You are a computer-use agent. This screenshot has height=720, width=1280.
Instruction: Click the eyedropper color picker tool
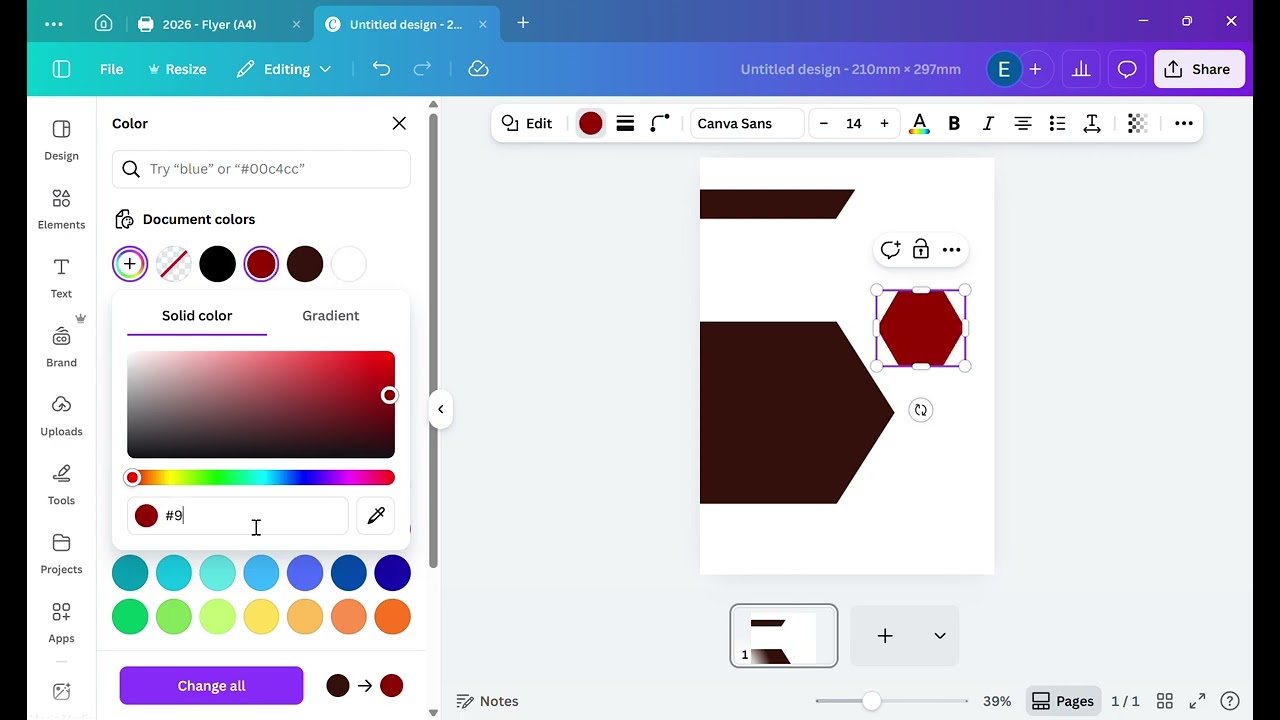[x=376, y=516]
